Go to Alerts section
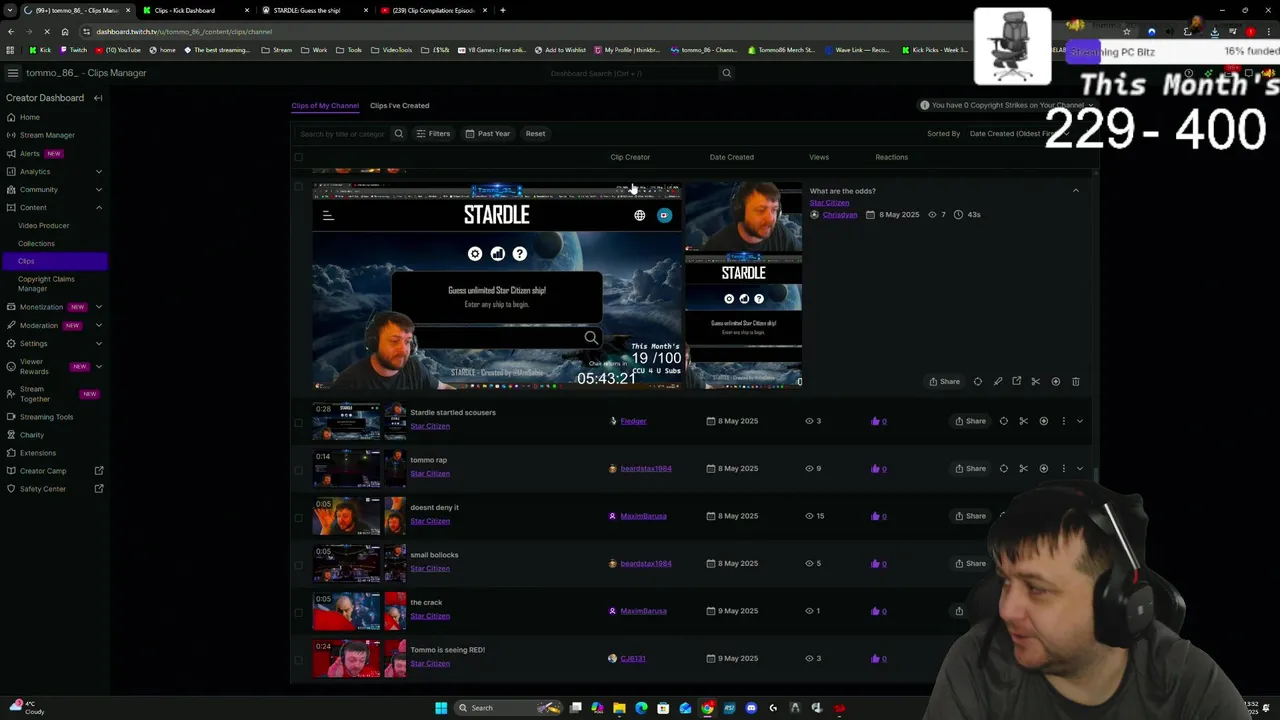The width and height of the screenshot is (1280, 720). (x=30, y=153)
